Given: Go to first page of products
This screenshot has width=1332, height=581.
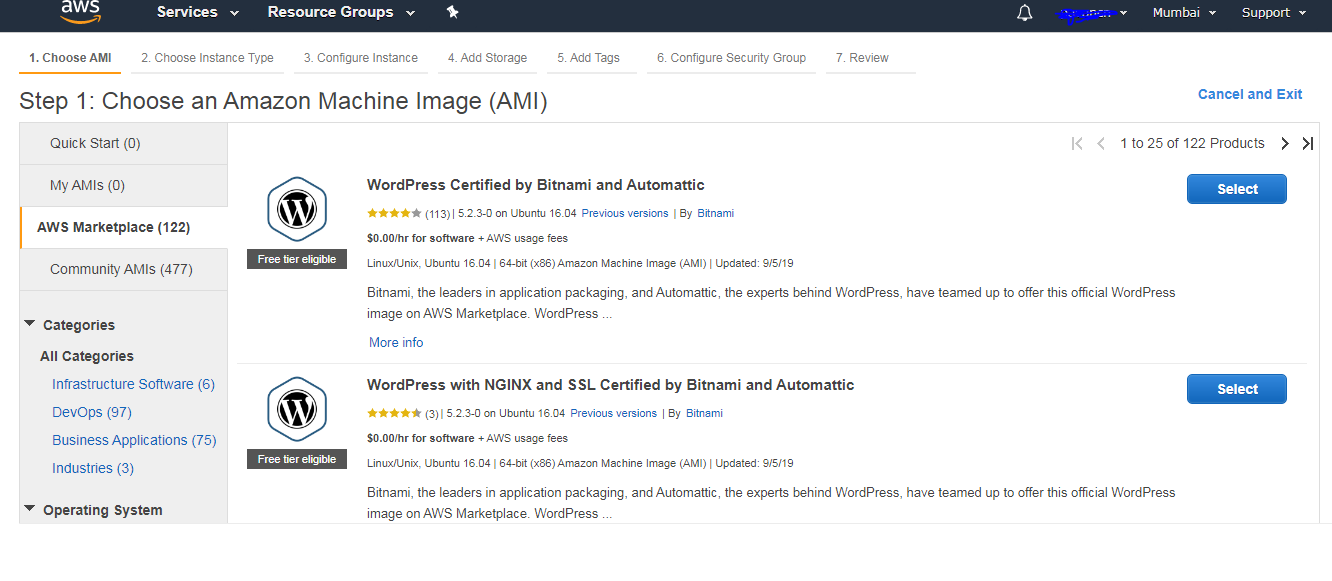Looking at the screenshot, I should (1077, 144).
